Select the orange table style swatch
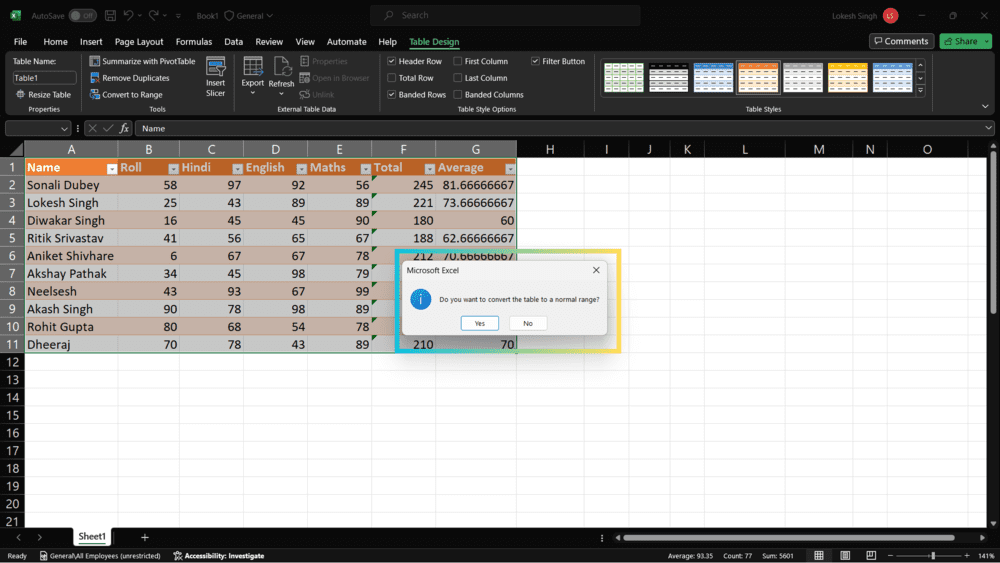 tap(758, 77)
